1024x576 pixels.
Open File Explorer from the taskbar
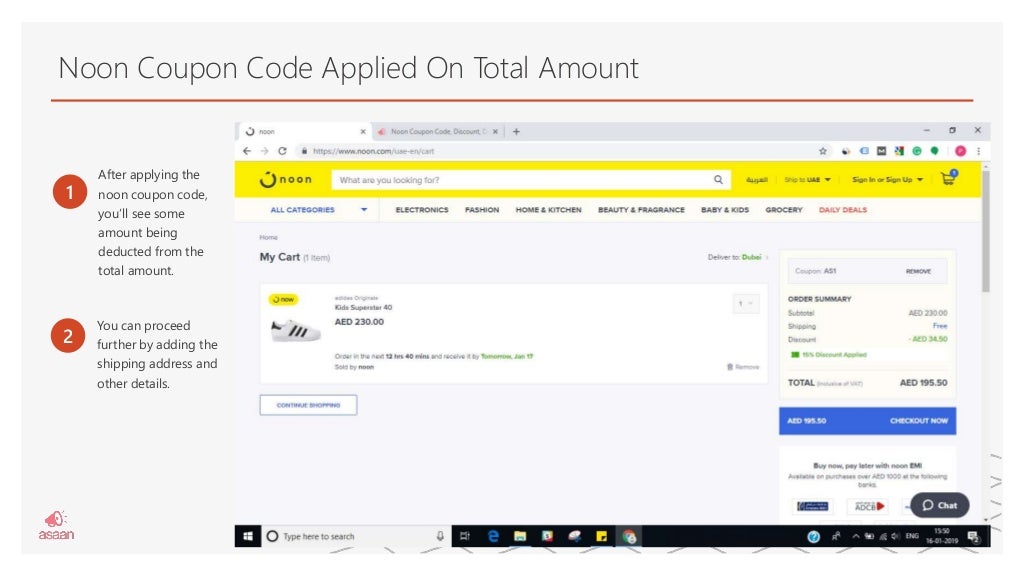[520, 536]
